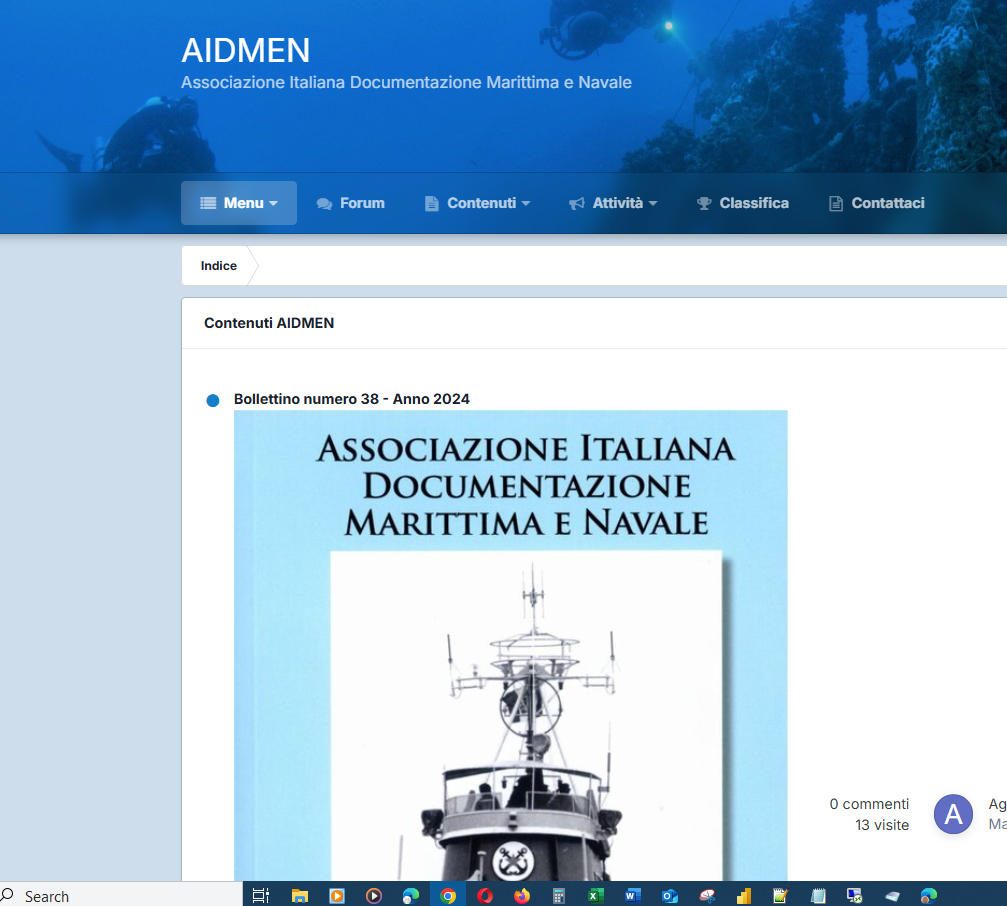Click the Windows taskbar Search box
The image size is (1007, 906).
(121, 896)
